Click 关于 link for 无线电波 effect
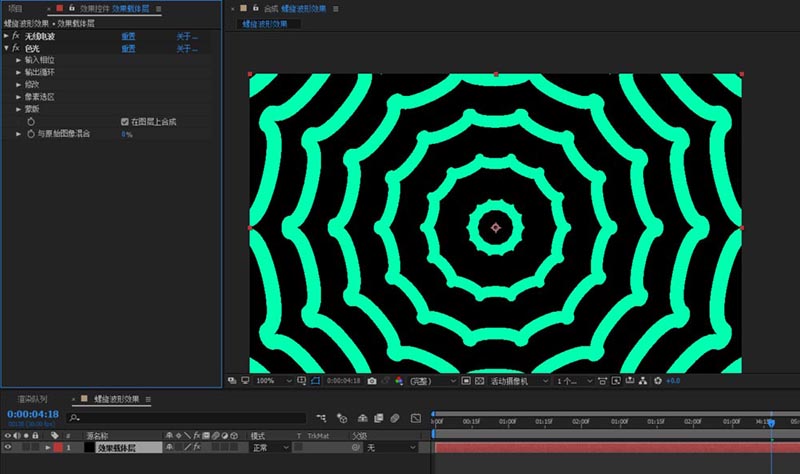 point(186,36)
